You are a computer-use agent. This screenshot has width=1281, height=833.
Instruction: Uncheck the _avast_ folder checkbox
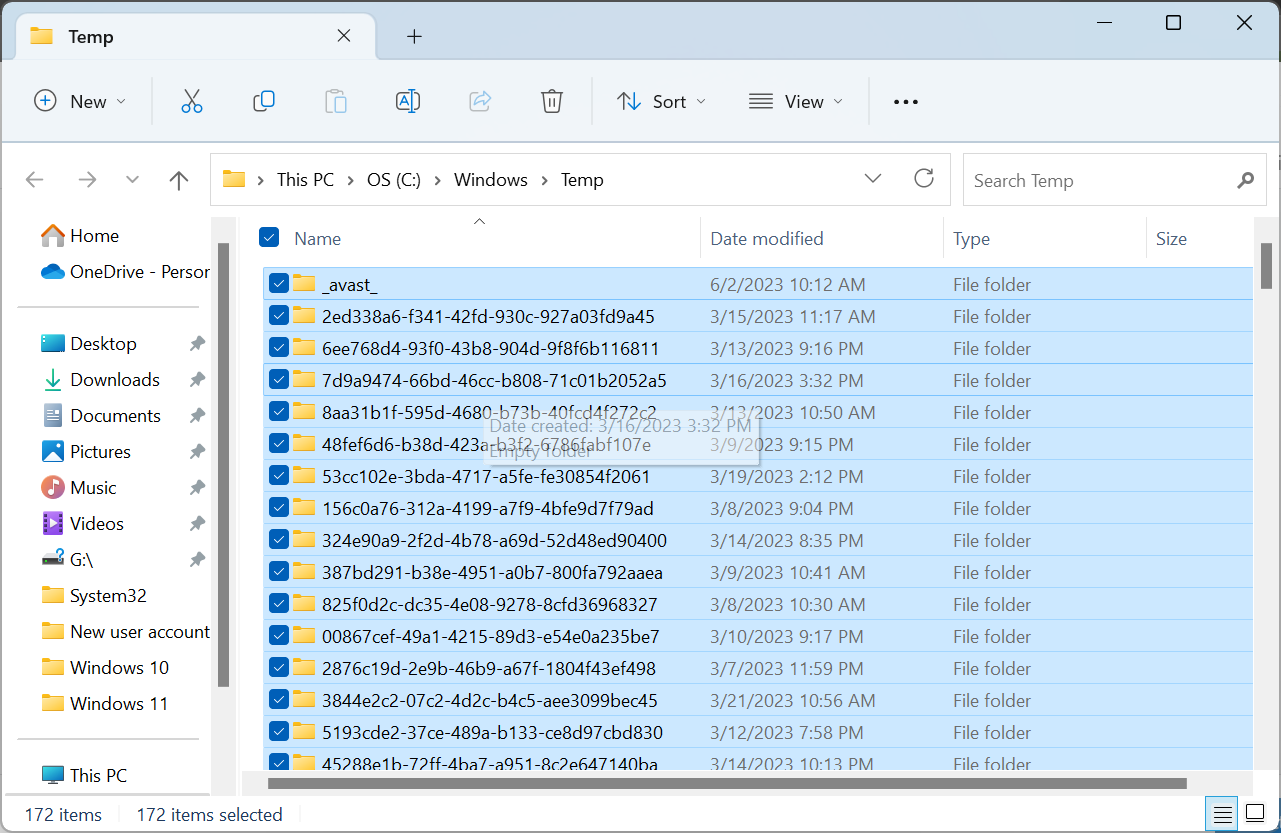pyautogui.click(x=279, y=284)
